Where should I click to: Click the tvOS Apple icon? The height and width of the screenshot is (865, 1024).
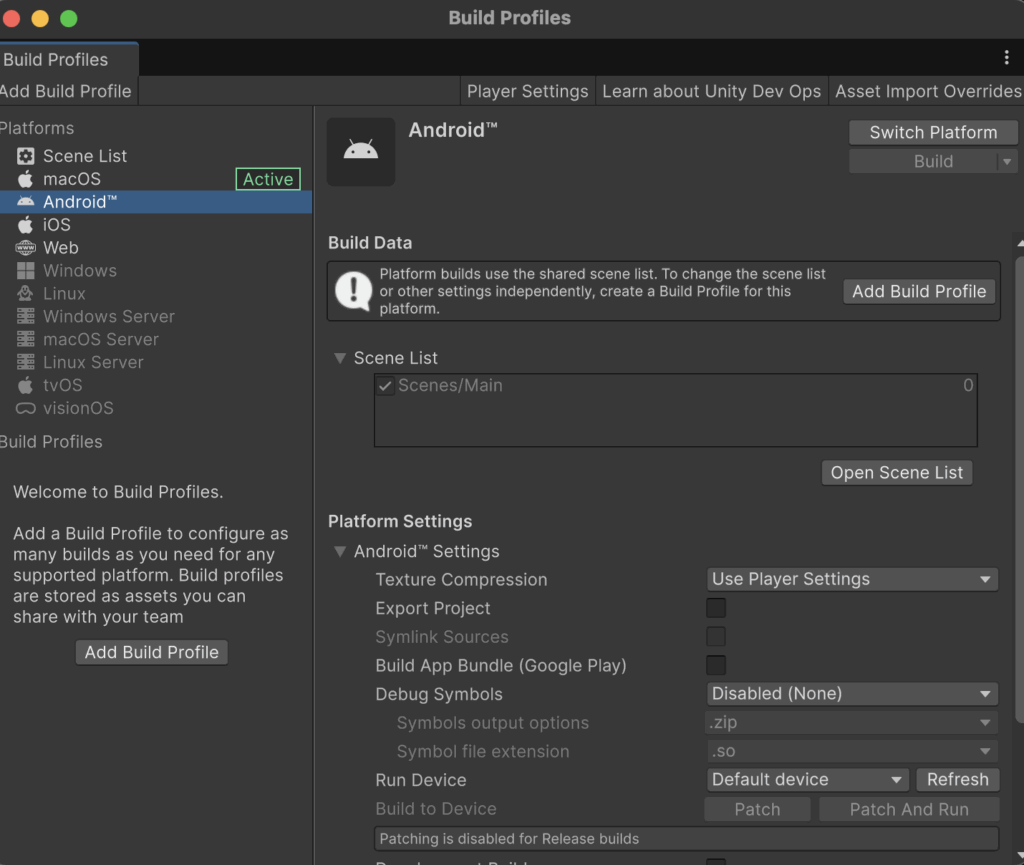(x=25, y=385)
